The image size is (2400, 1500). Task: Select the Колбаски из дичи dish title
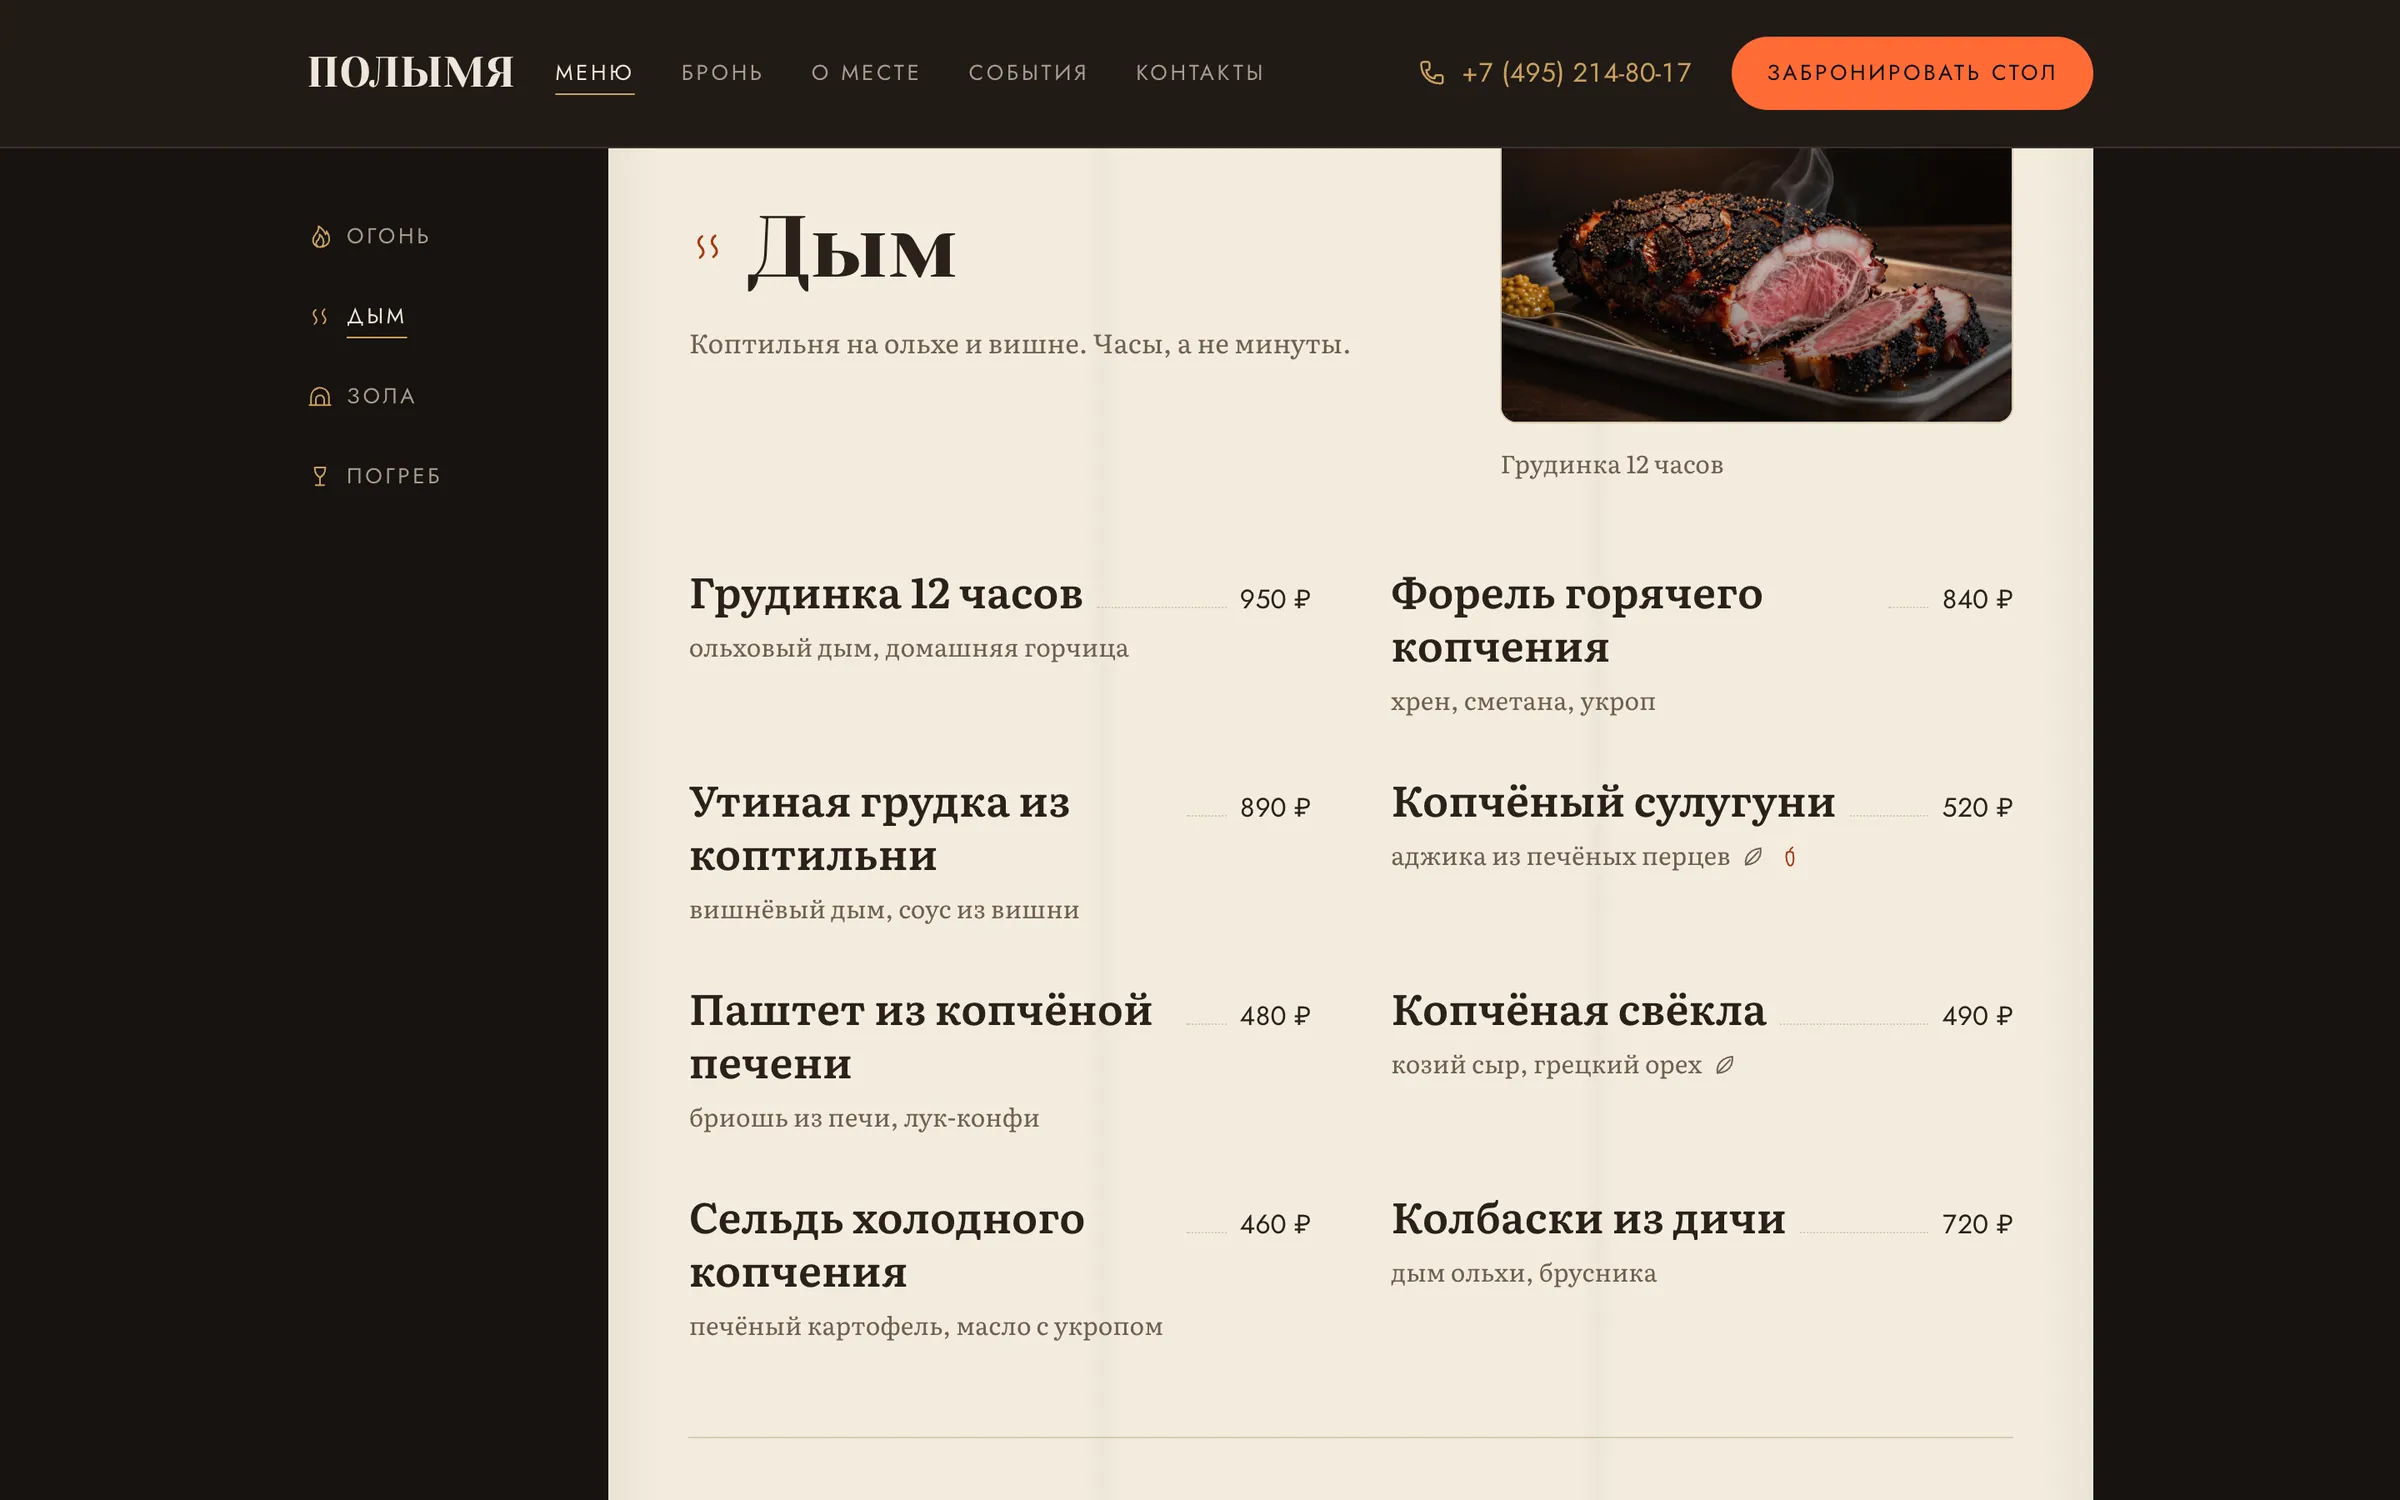(1588, 1219)
